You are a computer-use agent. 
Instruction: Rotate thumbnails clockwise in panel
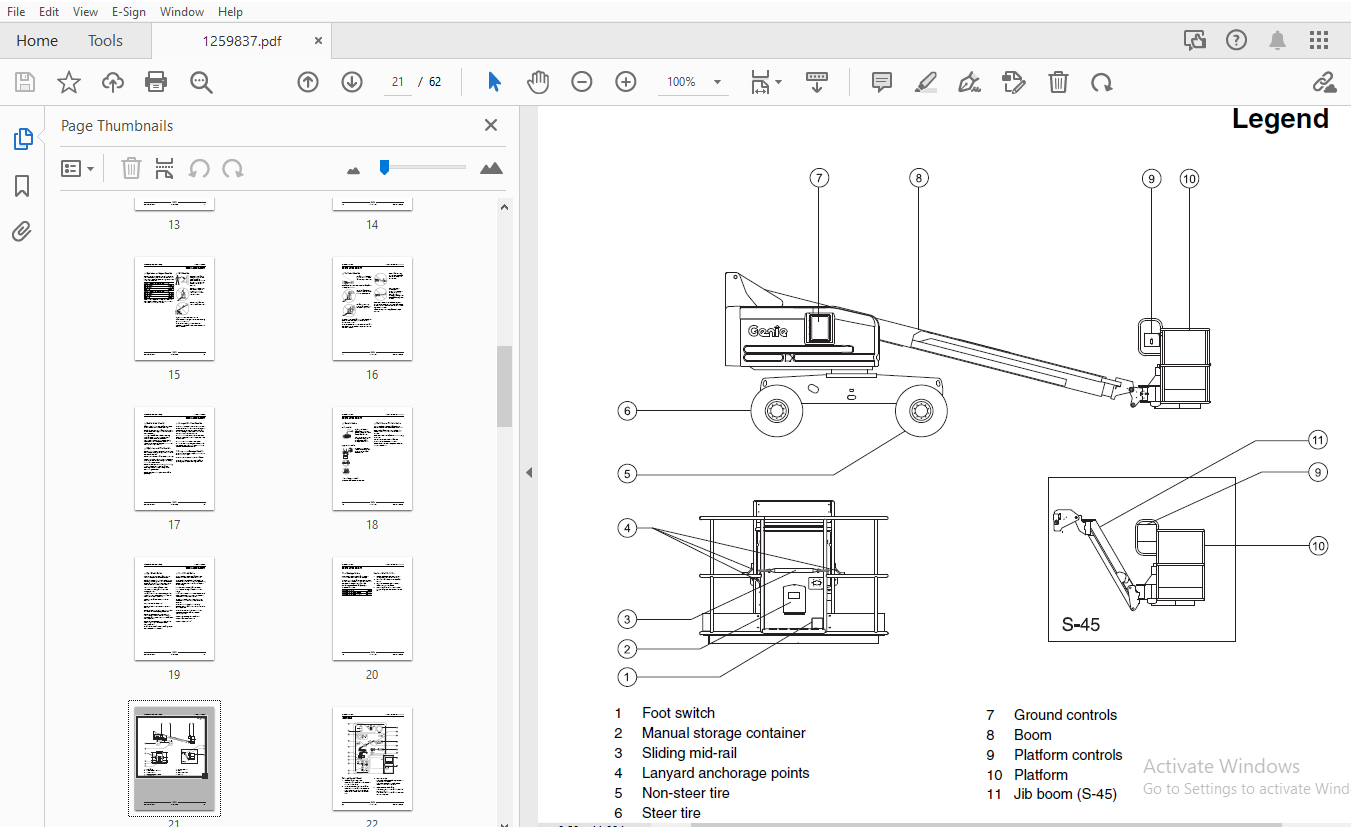[x=233, y=168]
